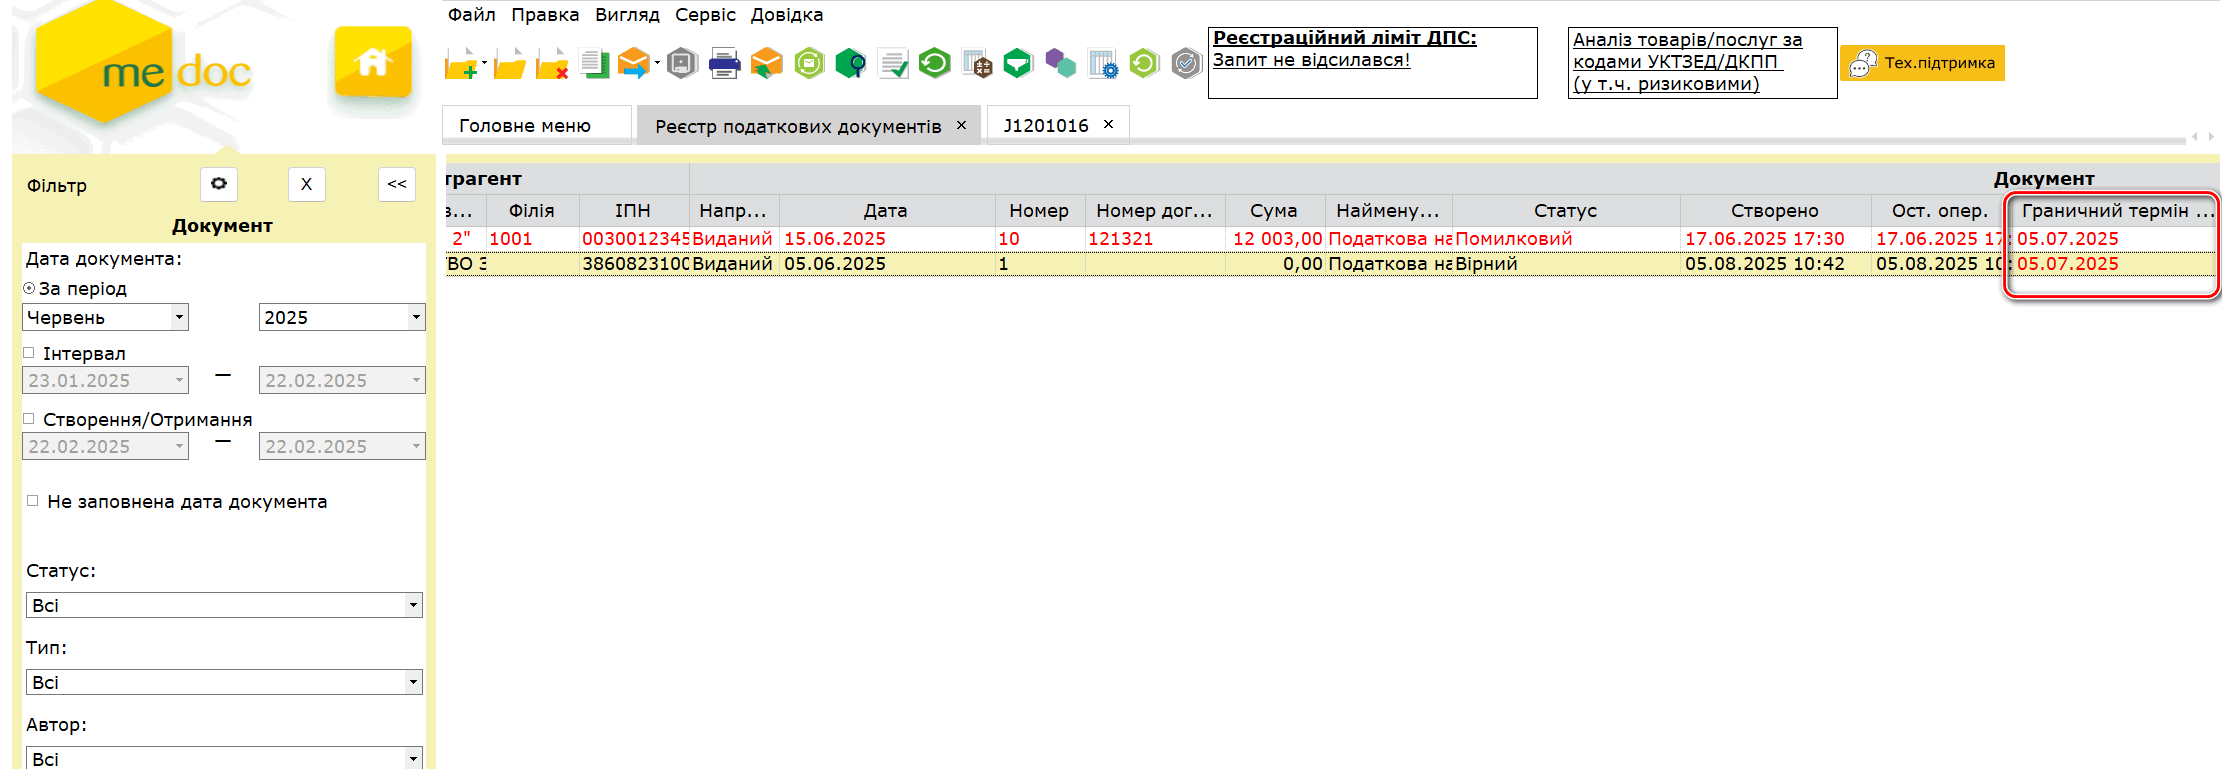This screenshot has height=769, width=2222.
Task: Click the create new document folder icon
Action: tap(461, 65)
